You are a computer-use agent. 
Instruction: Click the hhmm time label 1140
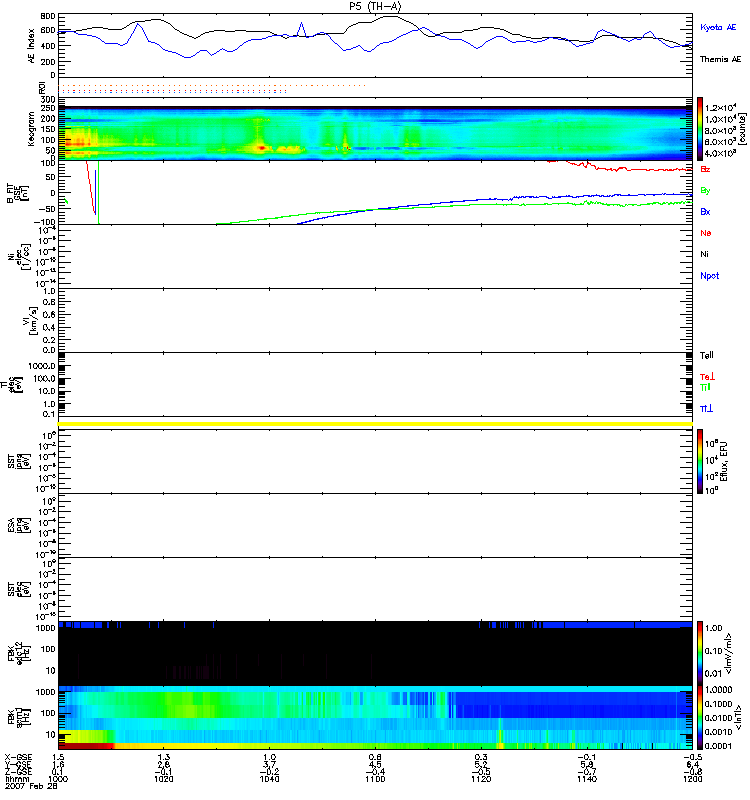pyautogui.click(x=587, y=779)
